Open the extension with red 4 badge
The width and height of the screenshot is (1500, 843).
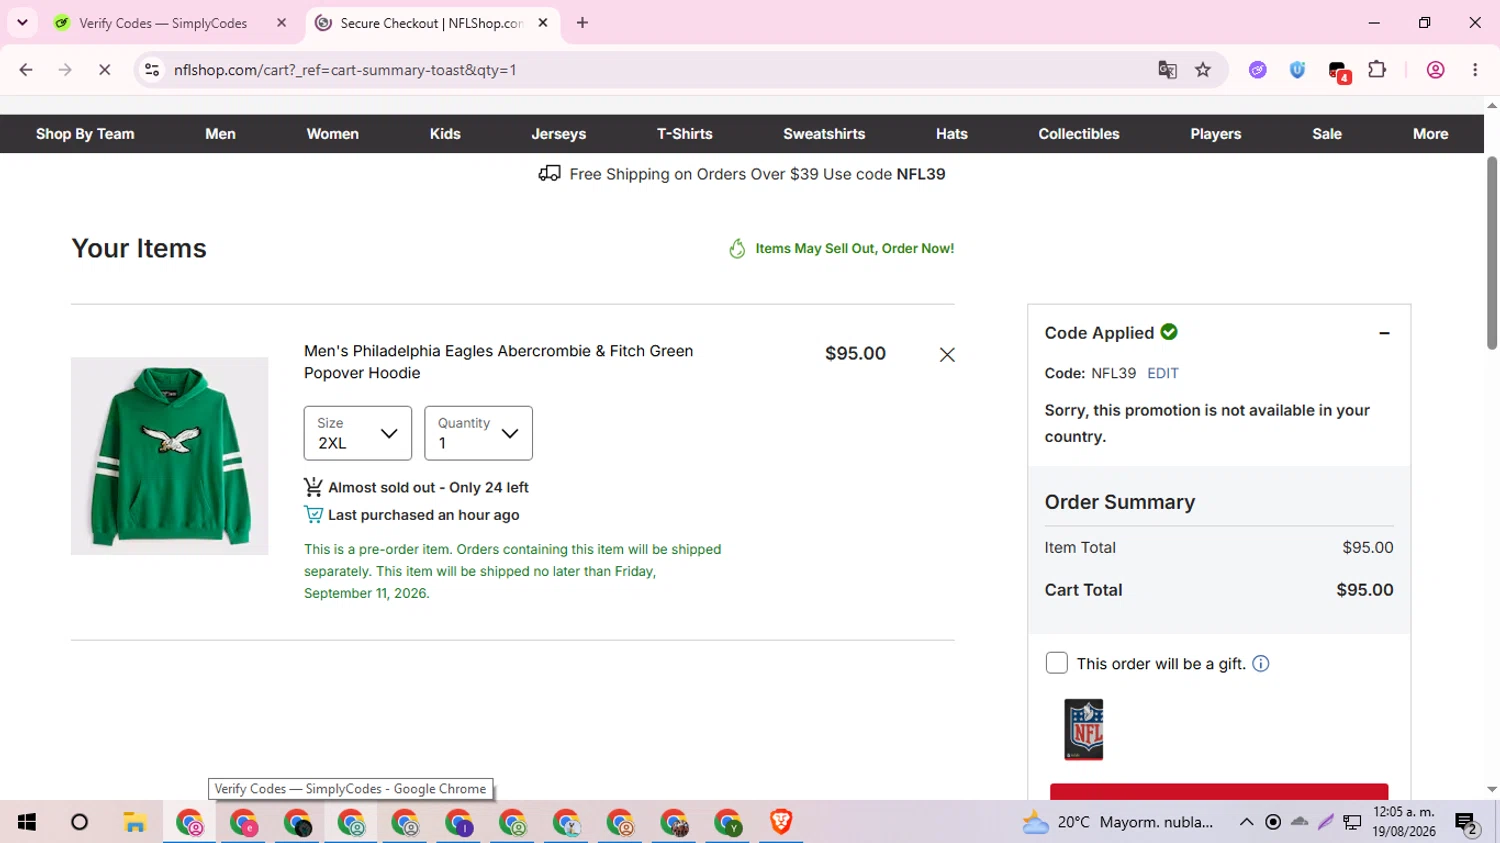tap(1339, 71)
